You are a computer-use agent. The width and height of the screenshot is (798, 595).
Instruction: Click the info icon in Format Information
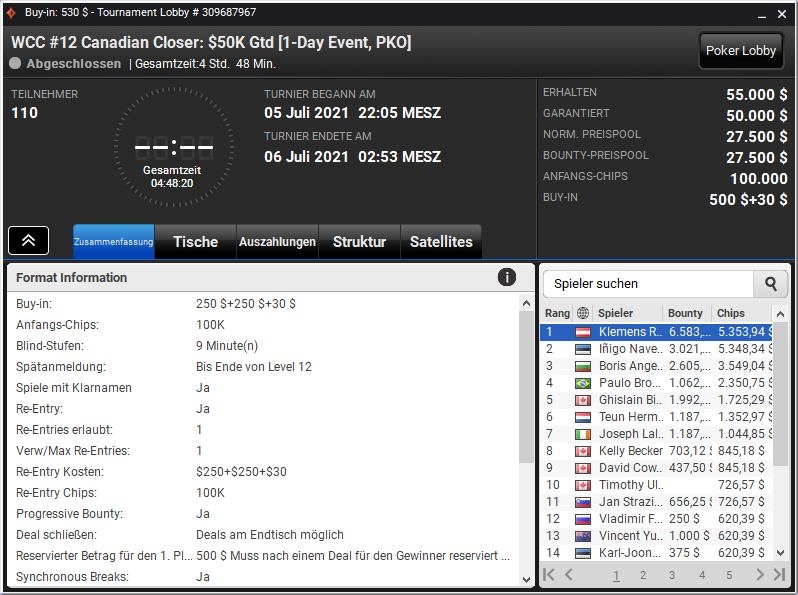tap(506, 277)
